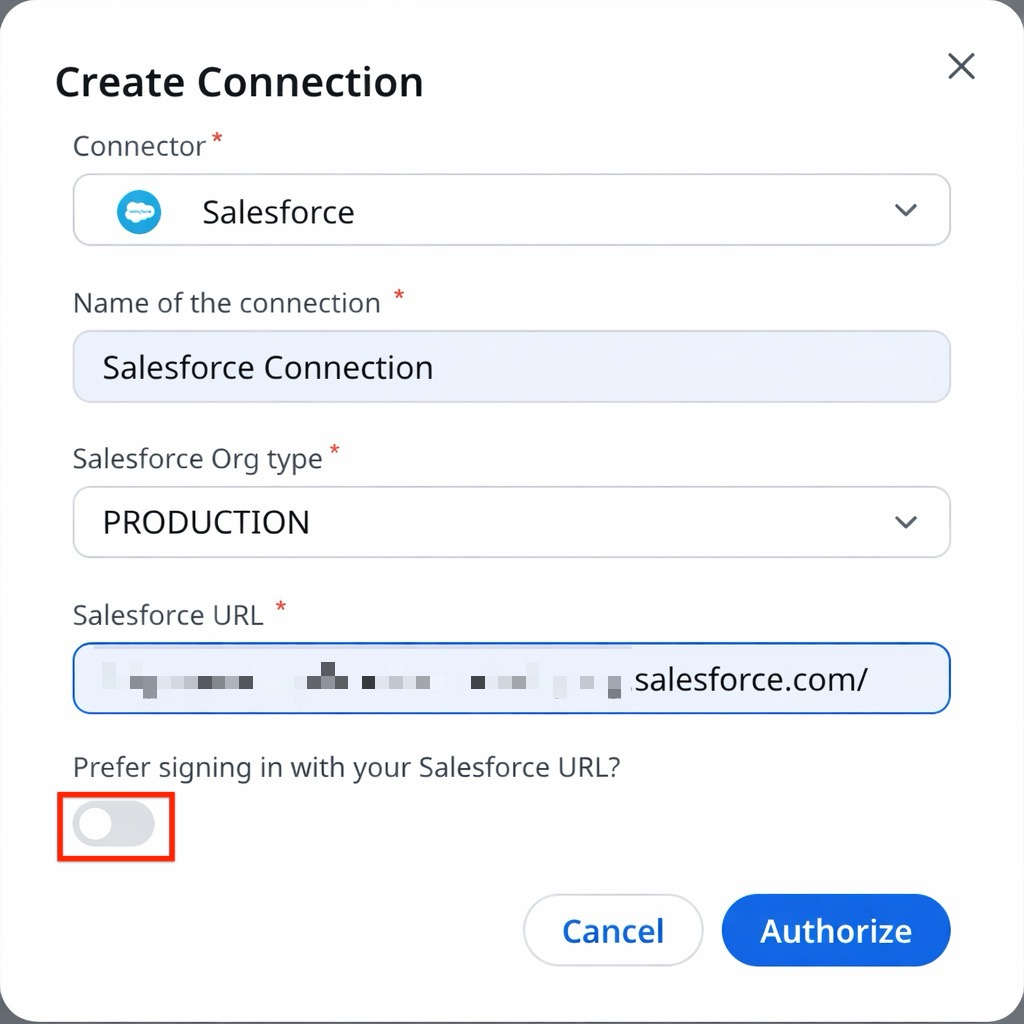Open the Salesforce Org type PRODUCTION dropdown
Screen dimensions: 1024x1024
pos(511,522)
